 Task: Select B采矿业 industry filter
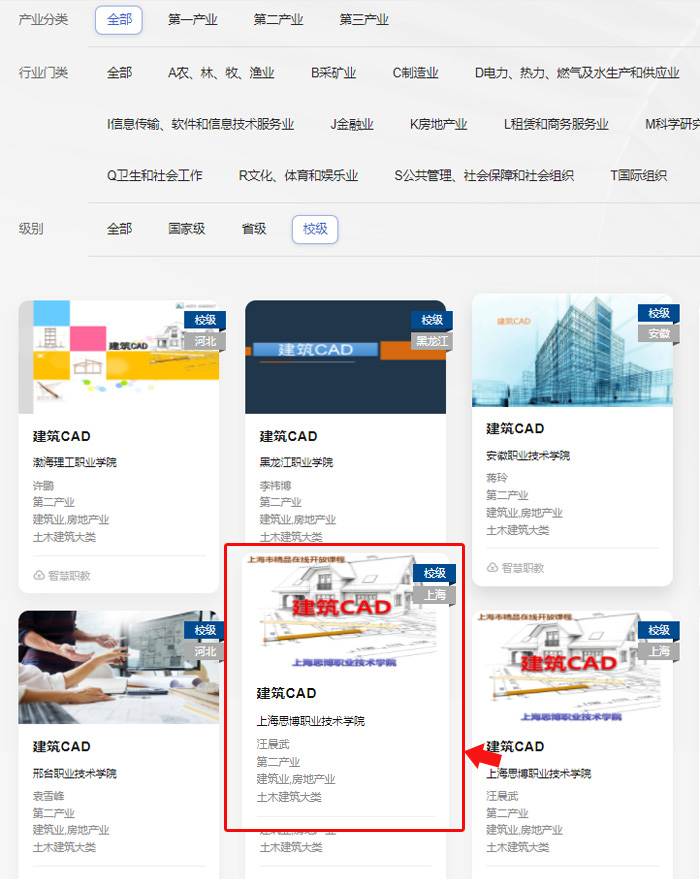click(x=333, y=73)
